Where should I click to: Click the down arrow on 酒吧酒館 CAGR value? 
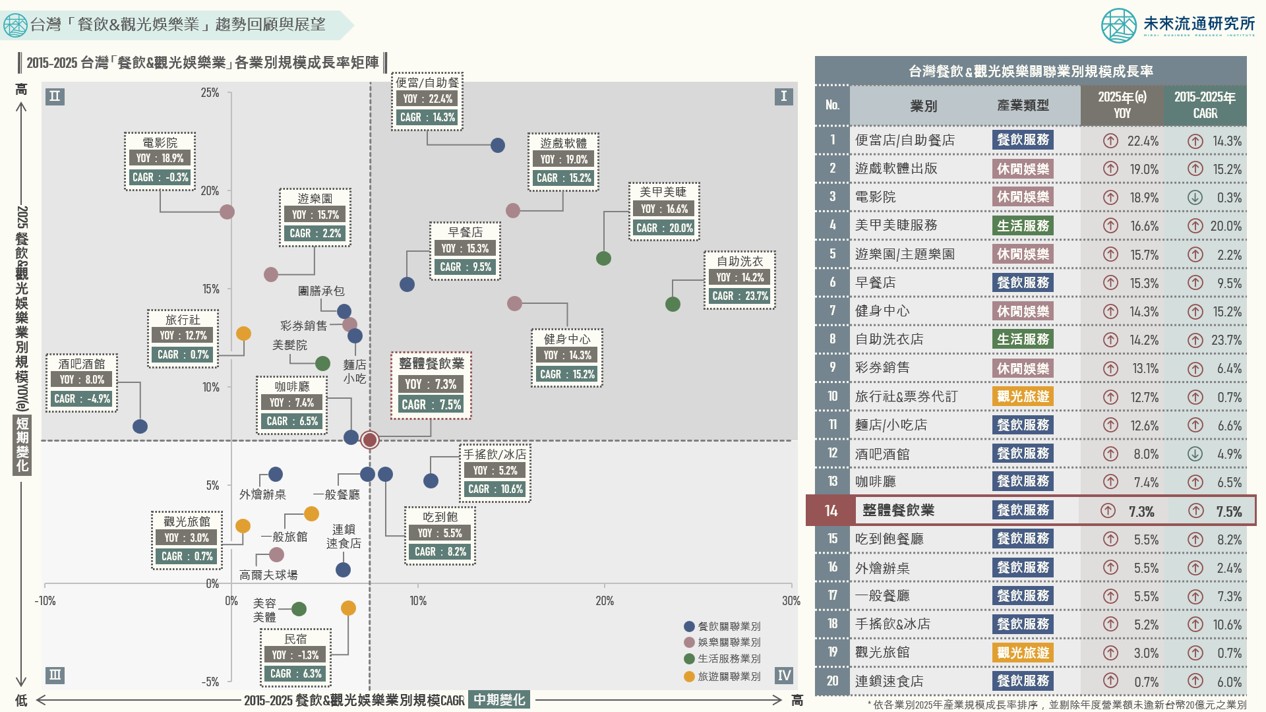point(1196,455)
